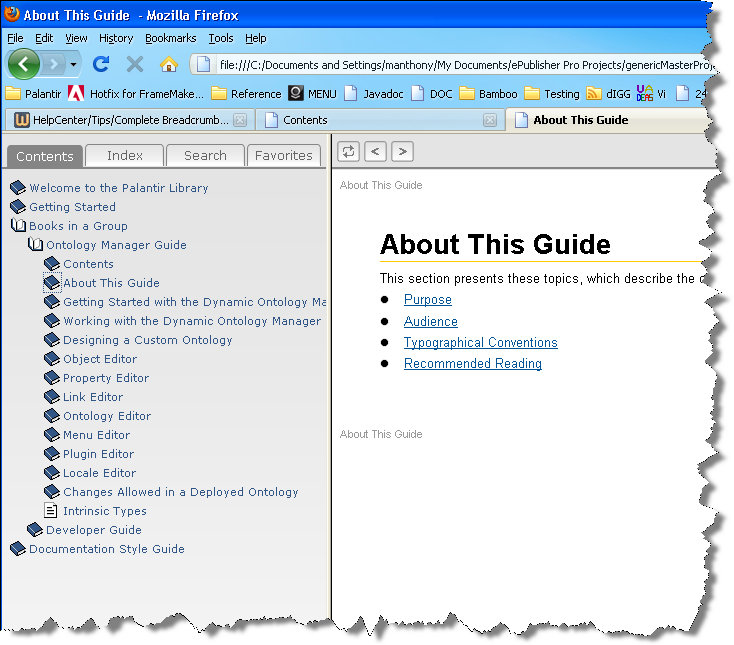
Task: Expand the Developer Guide book
Action: pos(35,530)
